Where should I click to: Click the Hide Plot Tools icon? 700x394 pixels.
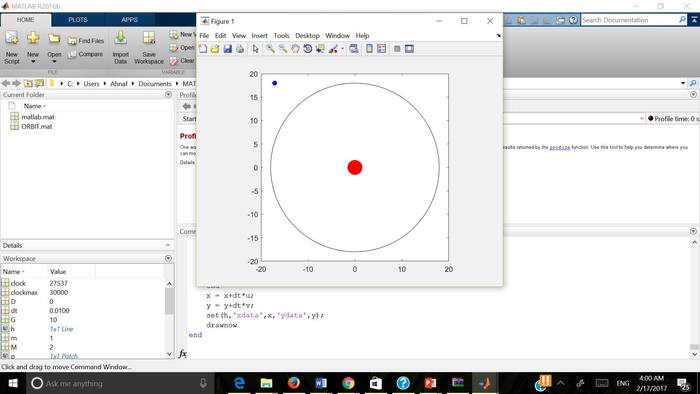pos(397,49)
